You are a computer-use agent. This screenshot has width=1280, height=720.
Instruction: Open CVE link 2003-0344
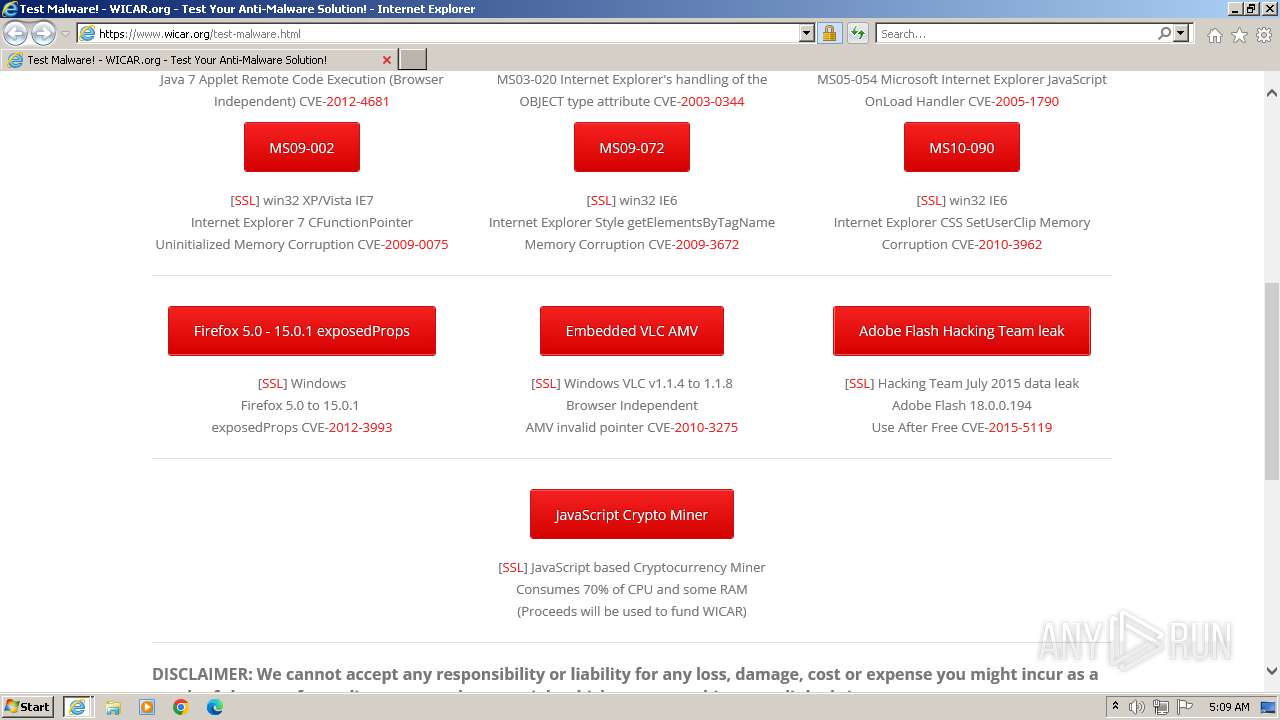click(712, 101)
